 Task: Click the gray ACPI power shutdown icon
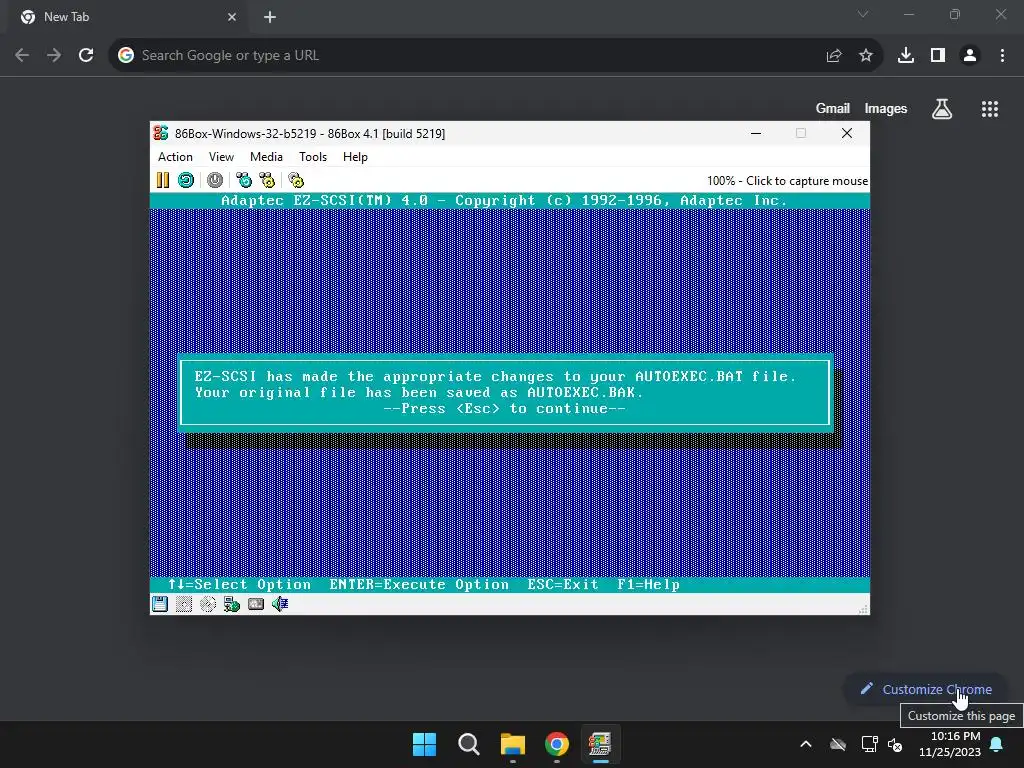point(215,180)
